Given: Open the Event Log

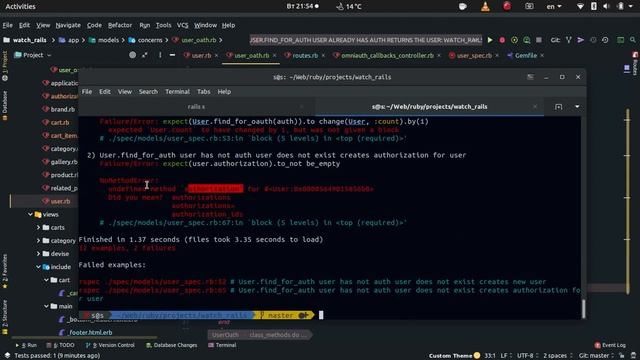Looking at the screenshot, I should click(x=610, y=345).
